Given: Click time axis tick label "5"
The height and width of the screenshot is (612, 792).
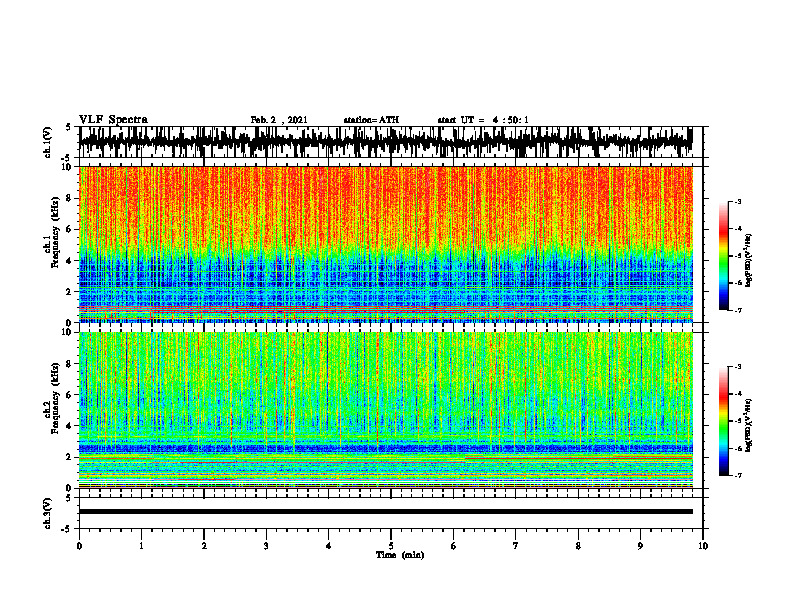Looking at the screenshot, I should click(391, 546).
